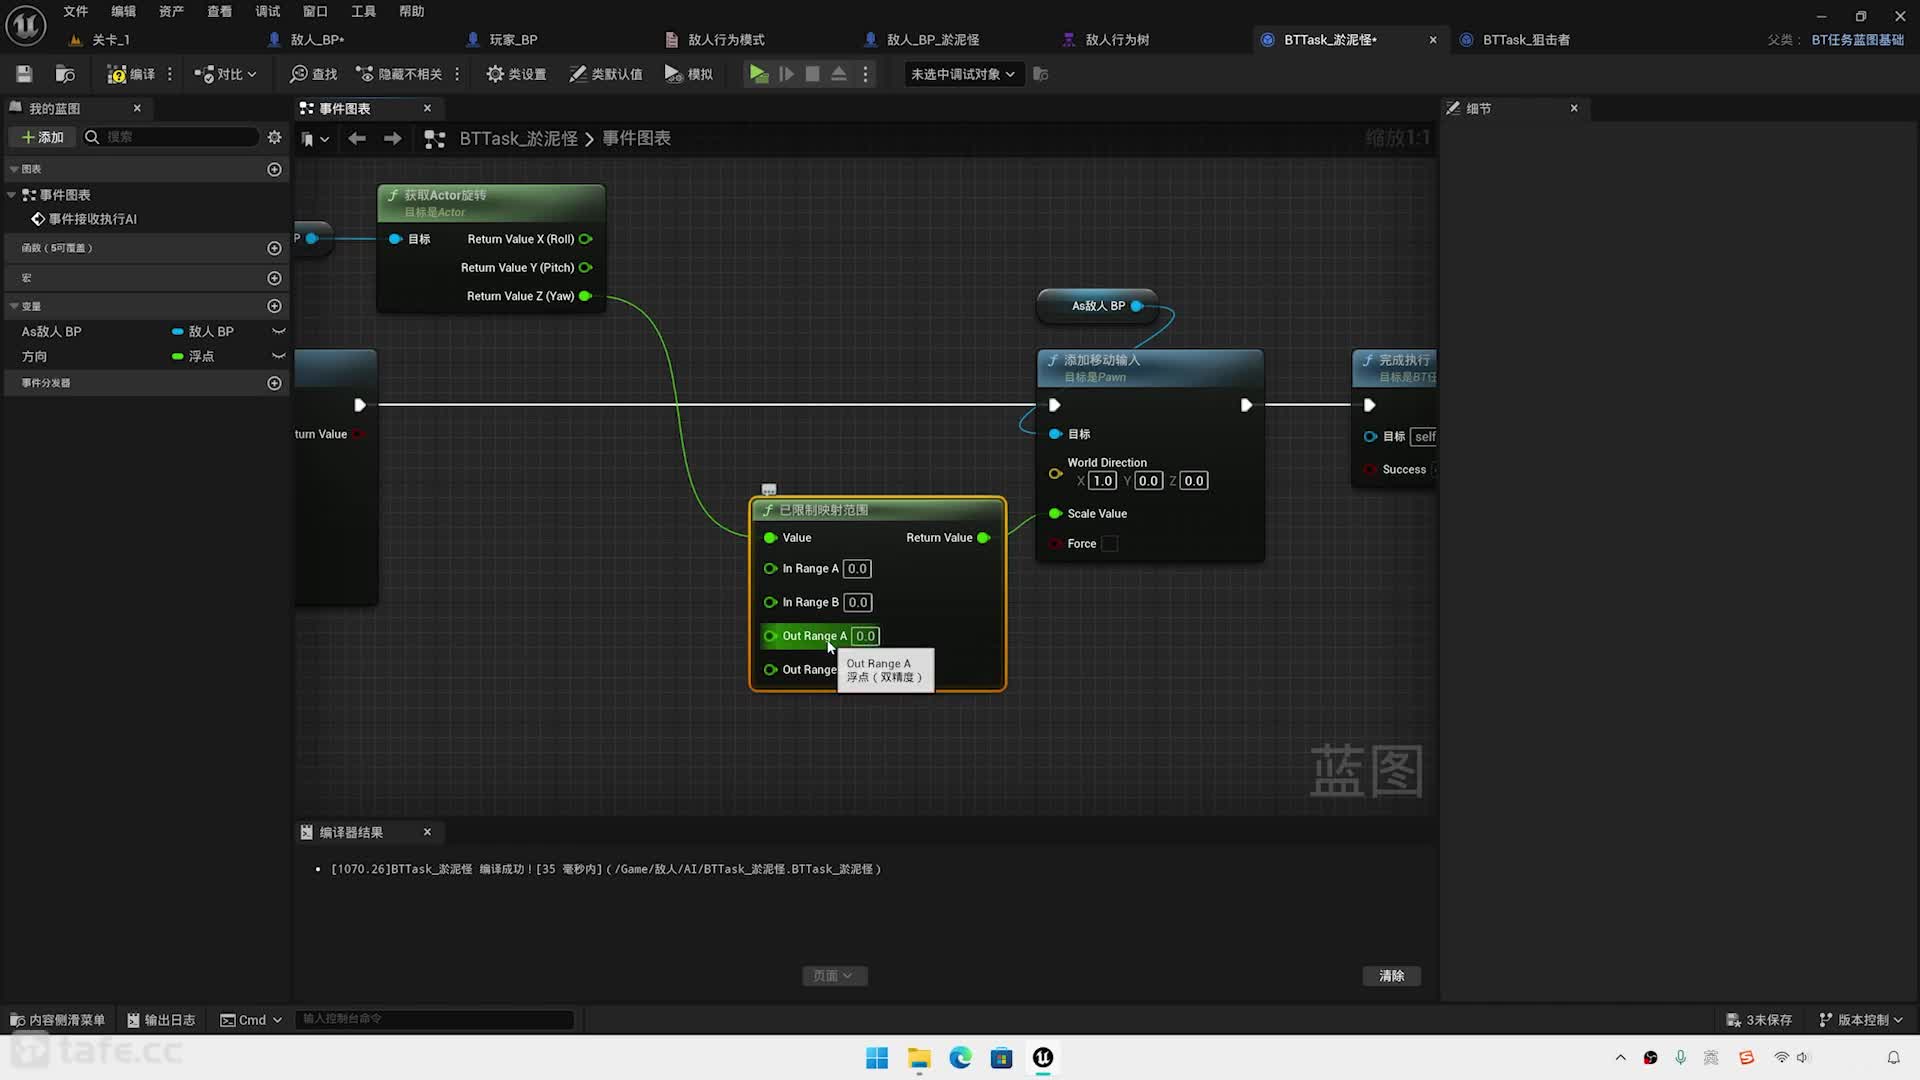Collapse the 变量 variables section
1920x1080 pixels.
coord(15,306)
